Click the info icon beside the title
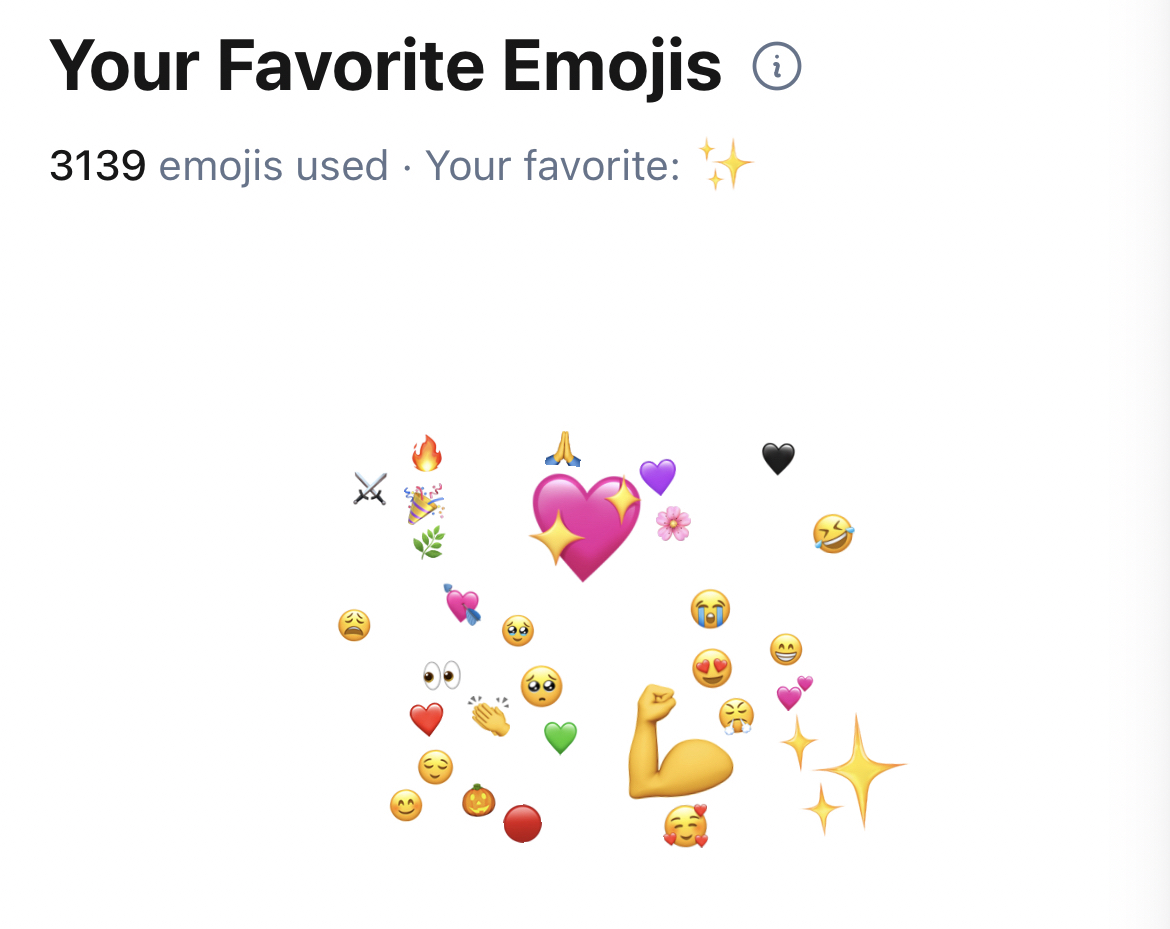The width and height of the screenshot is (1170, 929). pos(777,67)
